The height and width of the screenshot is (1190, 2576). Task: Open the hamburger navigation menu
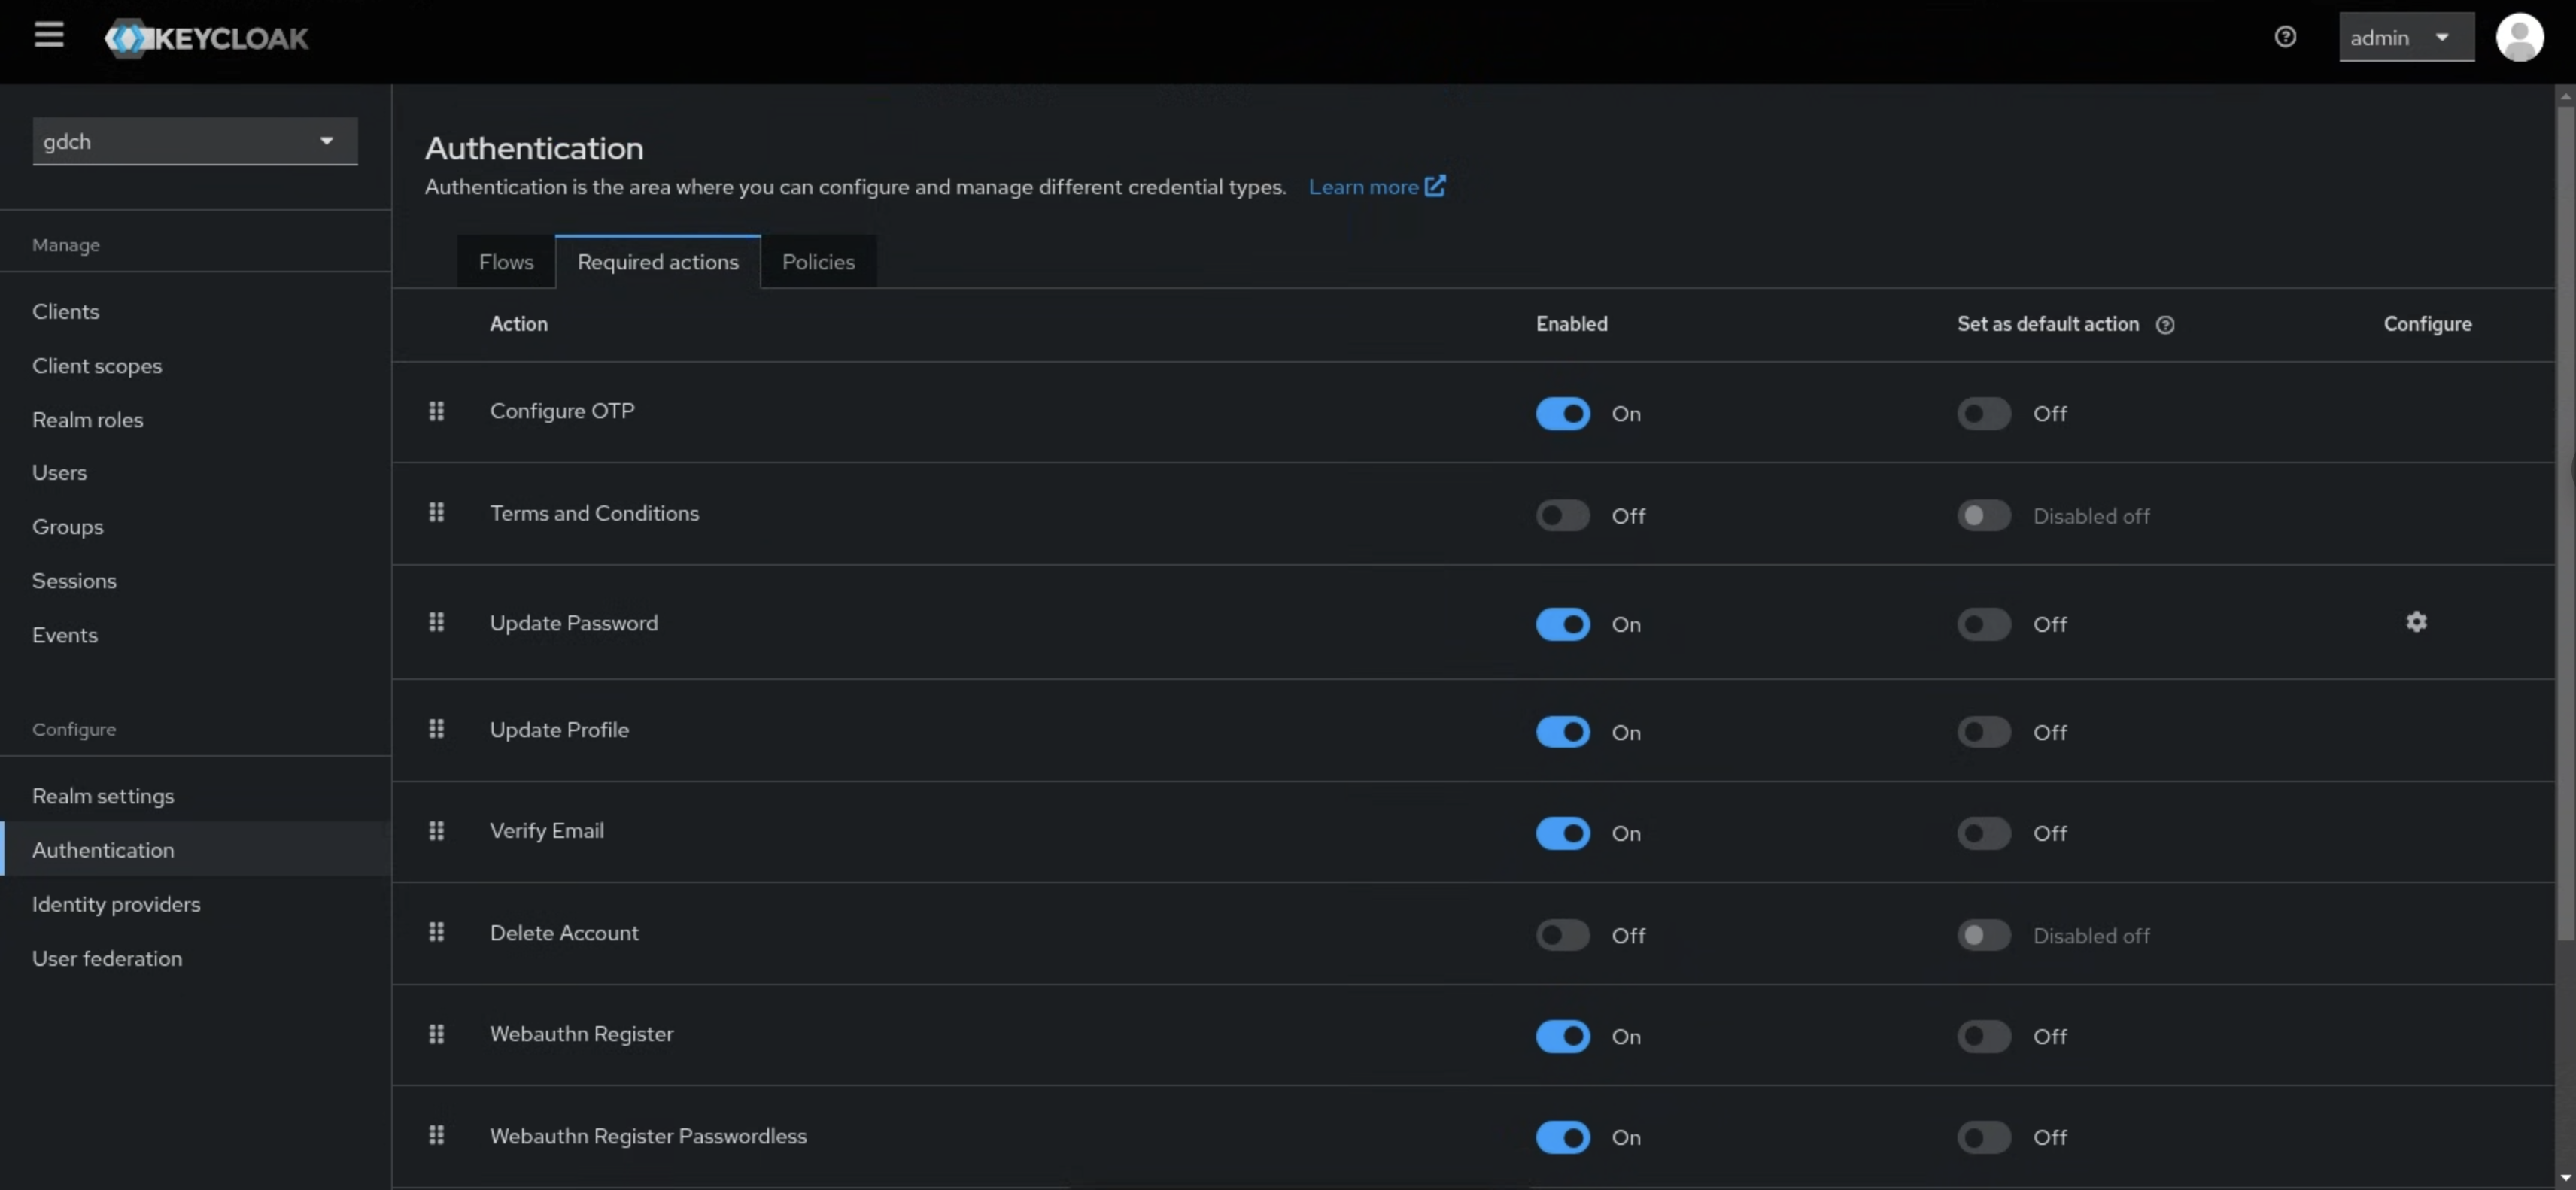point(49,35)
